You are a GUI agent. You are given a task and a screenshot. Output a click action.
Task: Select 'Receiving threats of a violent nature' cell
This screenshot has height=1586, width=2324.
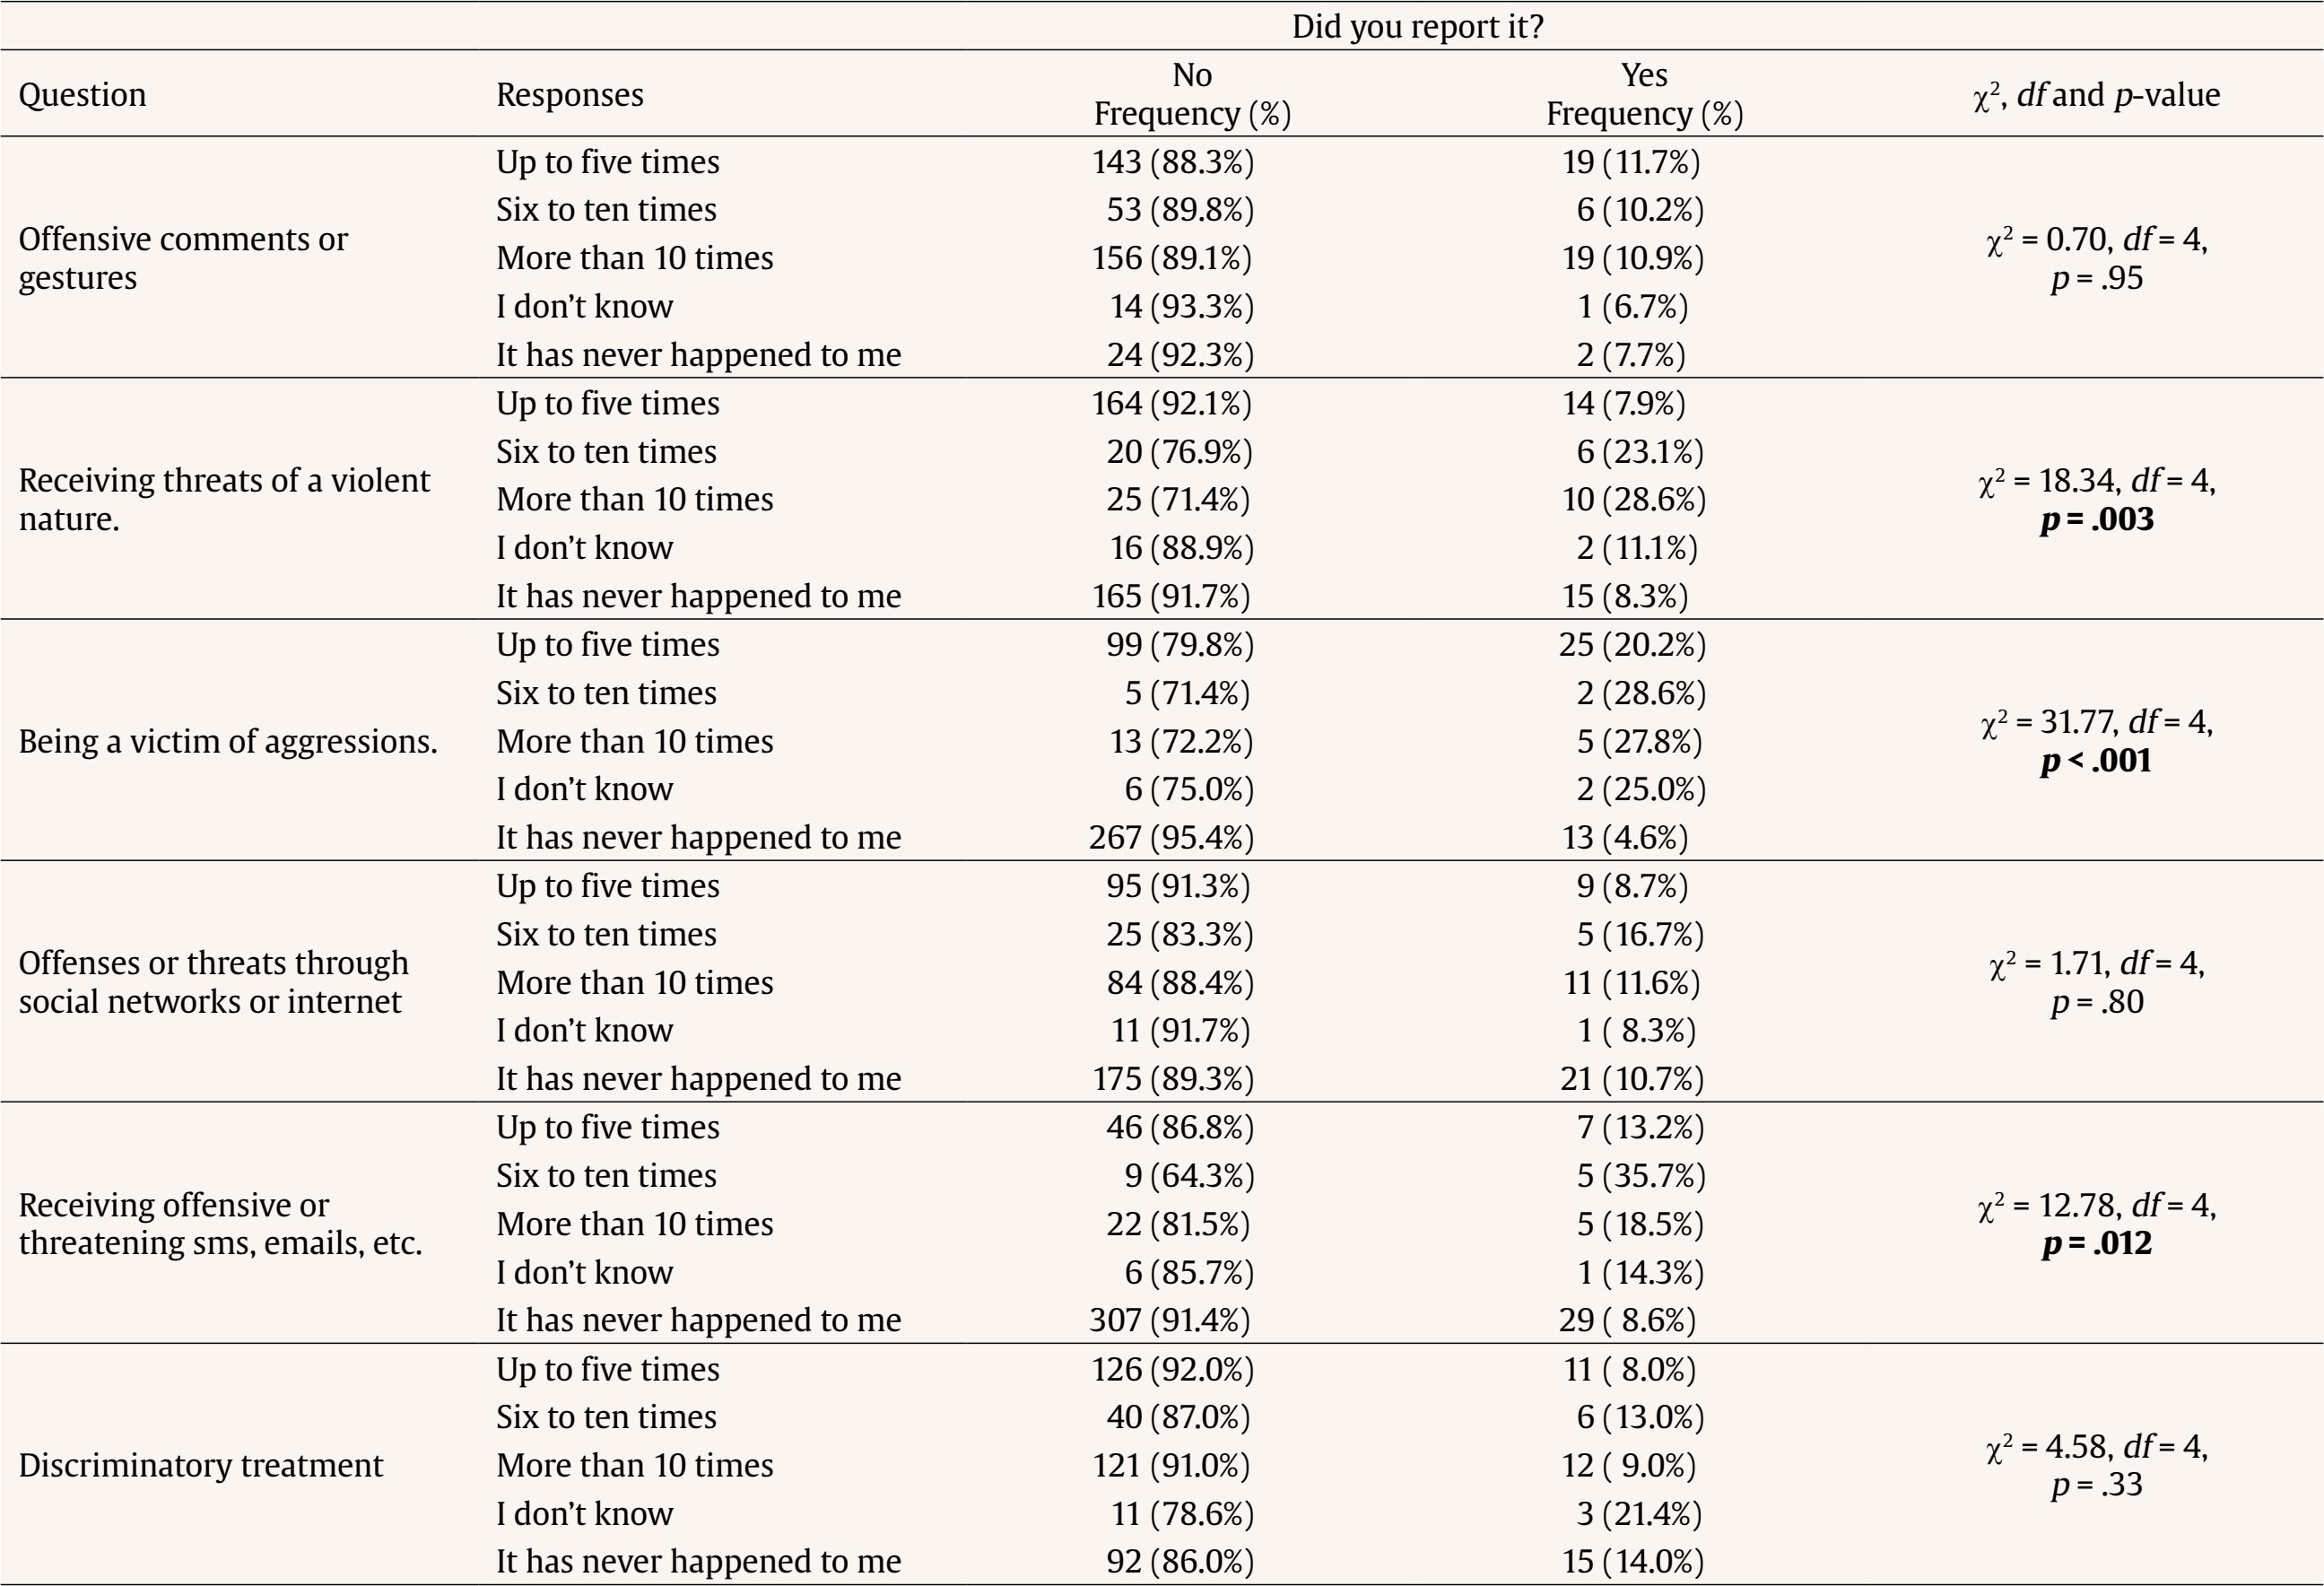coord(224,499)
